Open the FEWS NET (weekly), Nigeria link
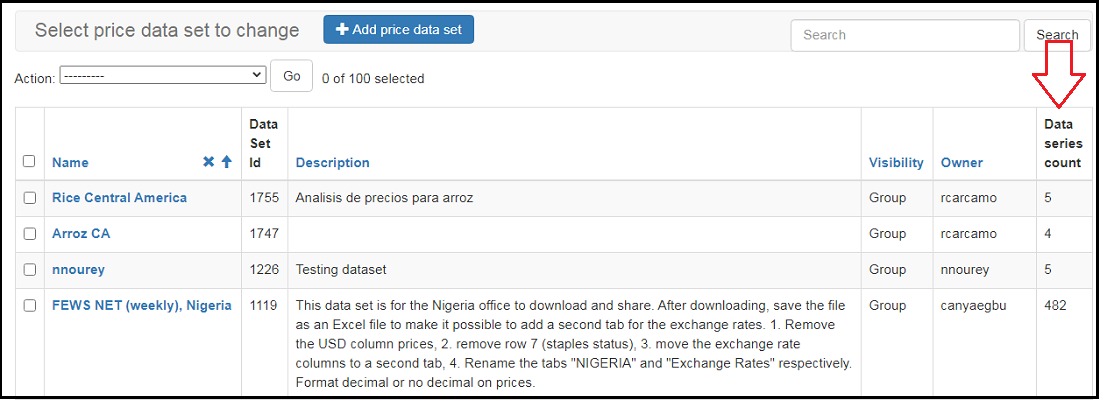Screen dimensions: 1100x400 coord(141,306)
